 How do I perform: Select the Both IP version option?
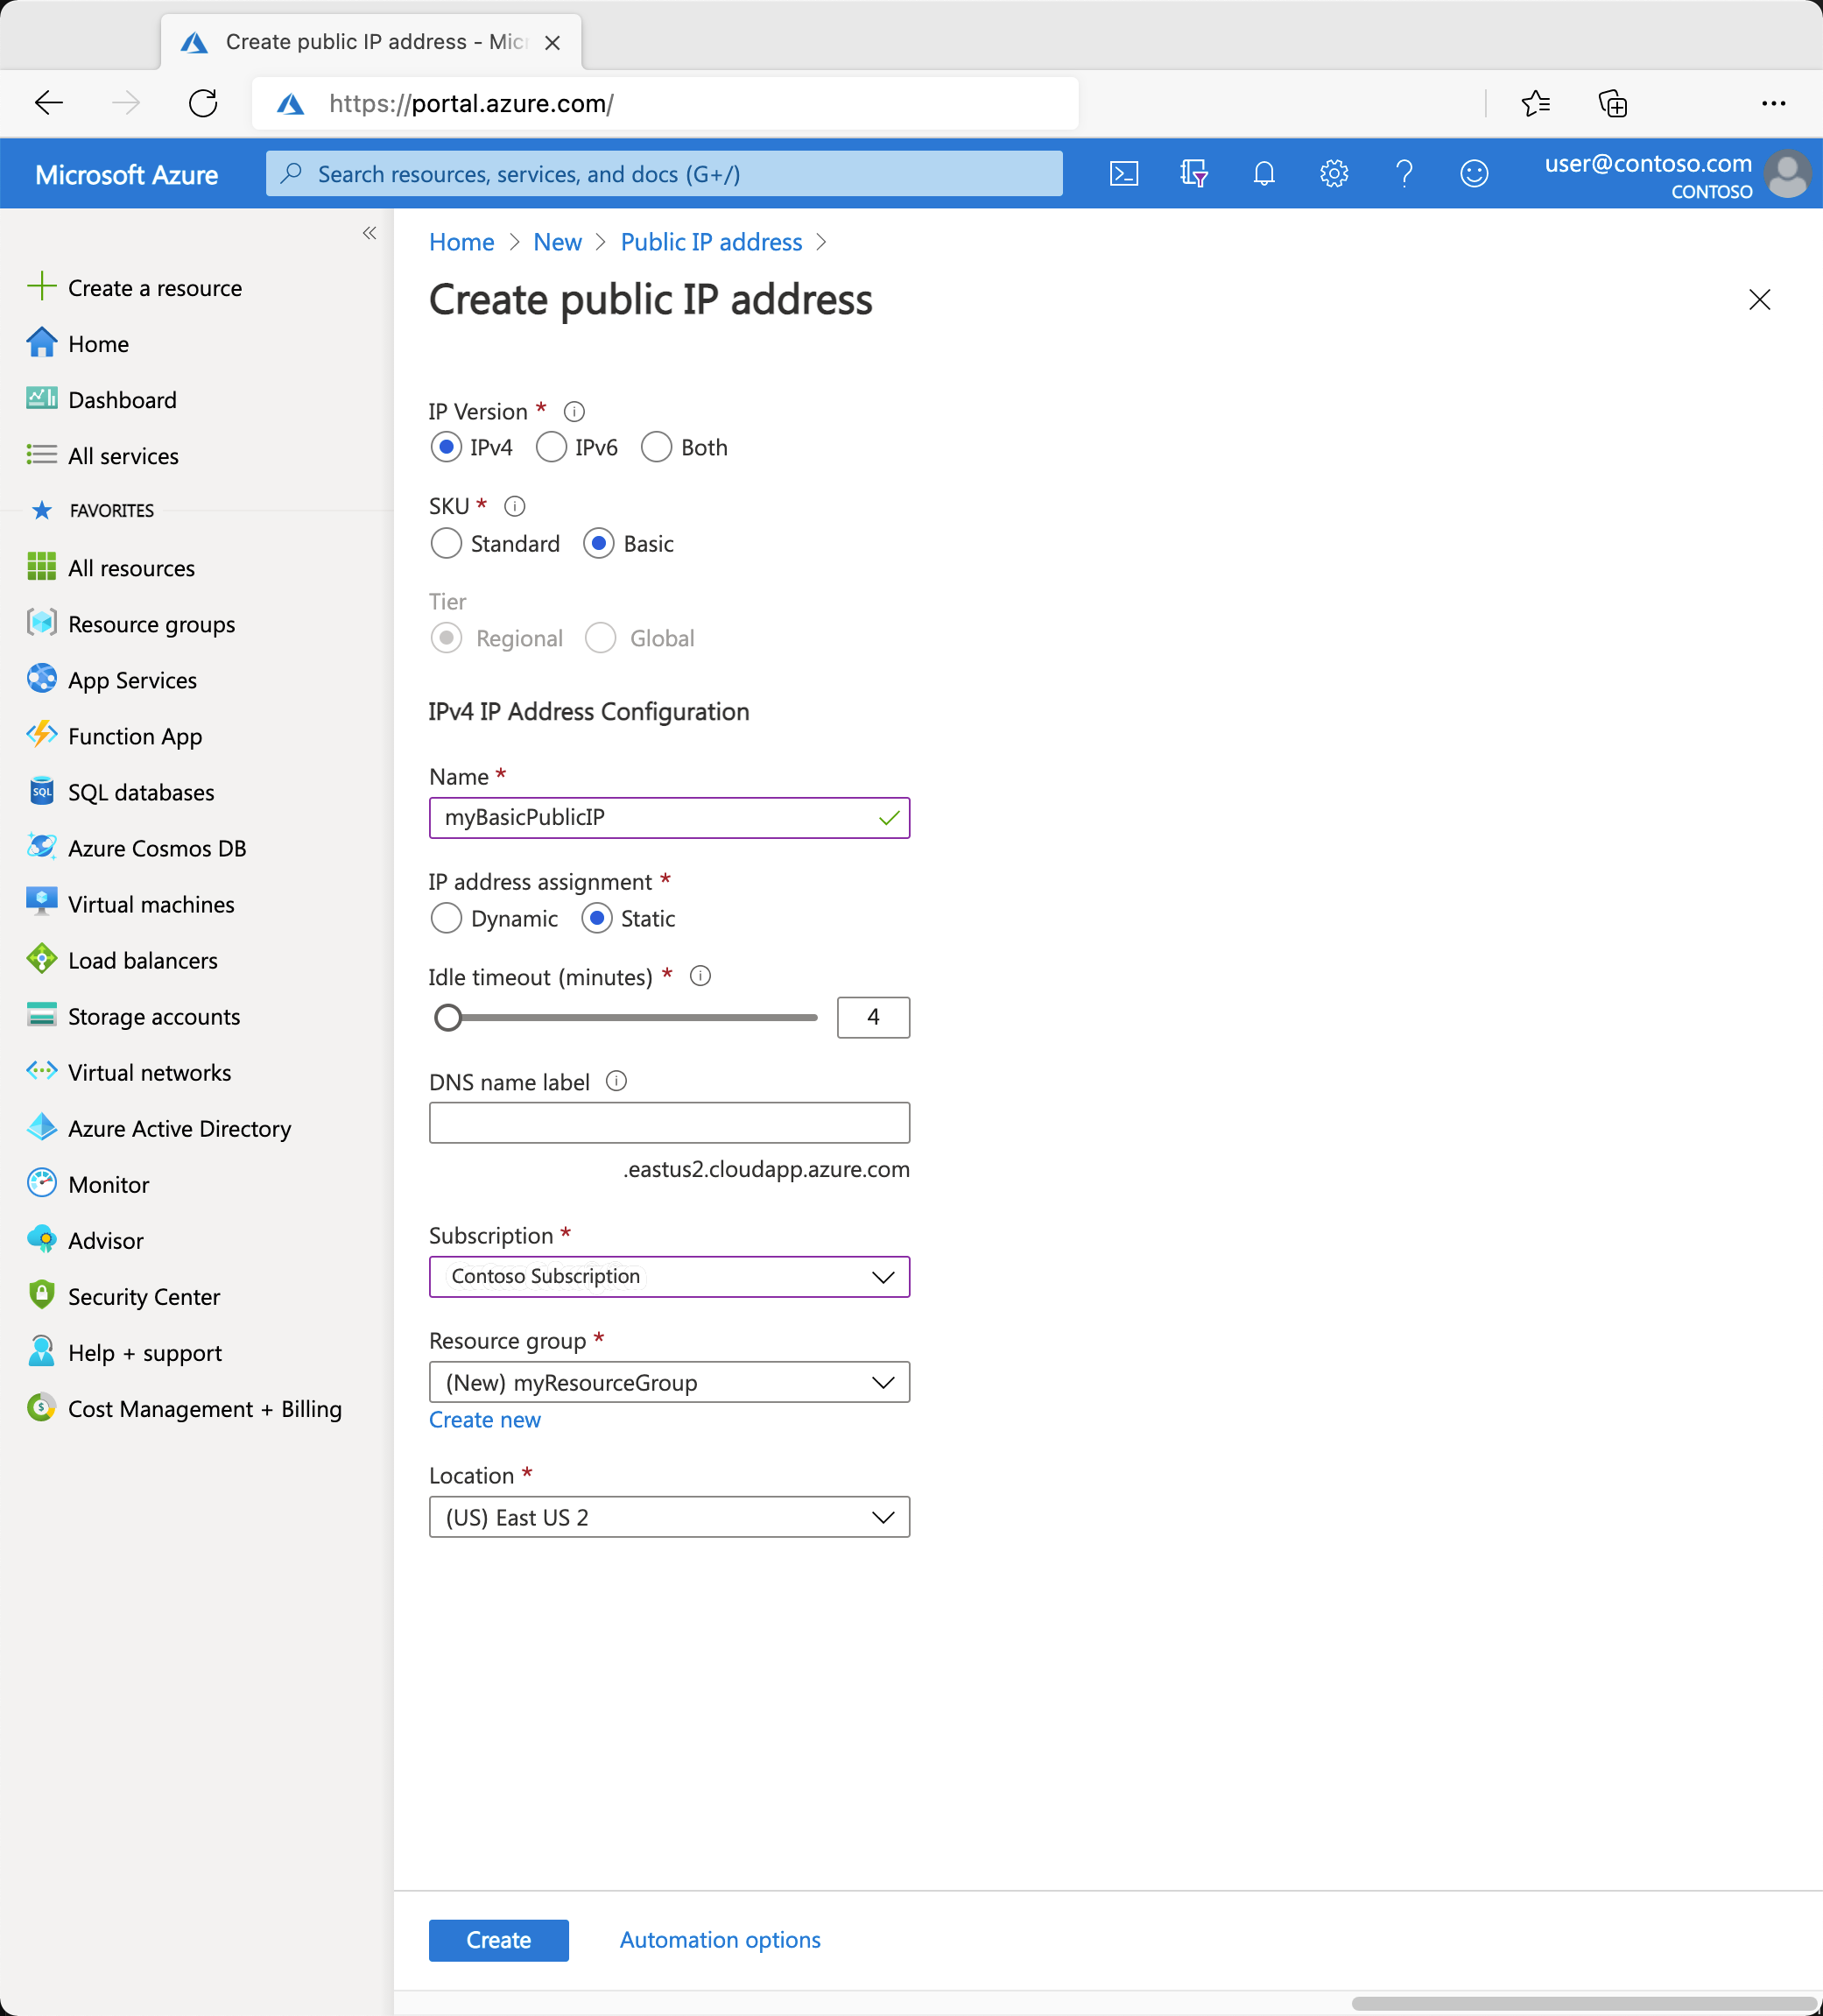click(x=656, y=447)
